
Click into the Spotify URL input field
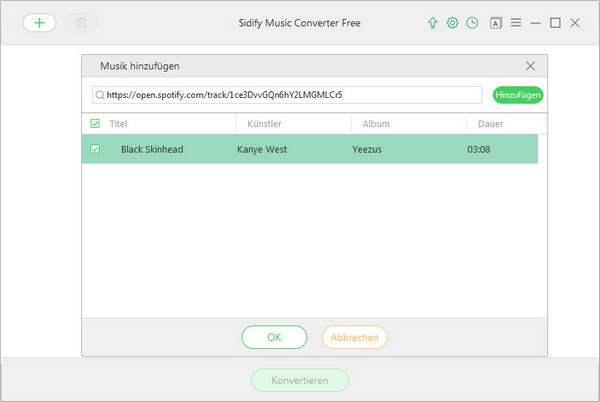click(287, 95)
